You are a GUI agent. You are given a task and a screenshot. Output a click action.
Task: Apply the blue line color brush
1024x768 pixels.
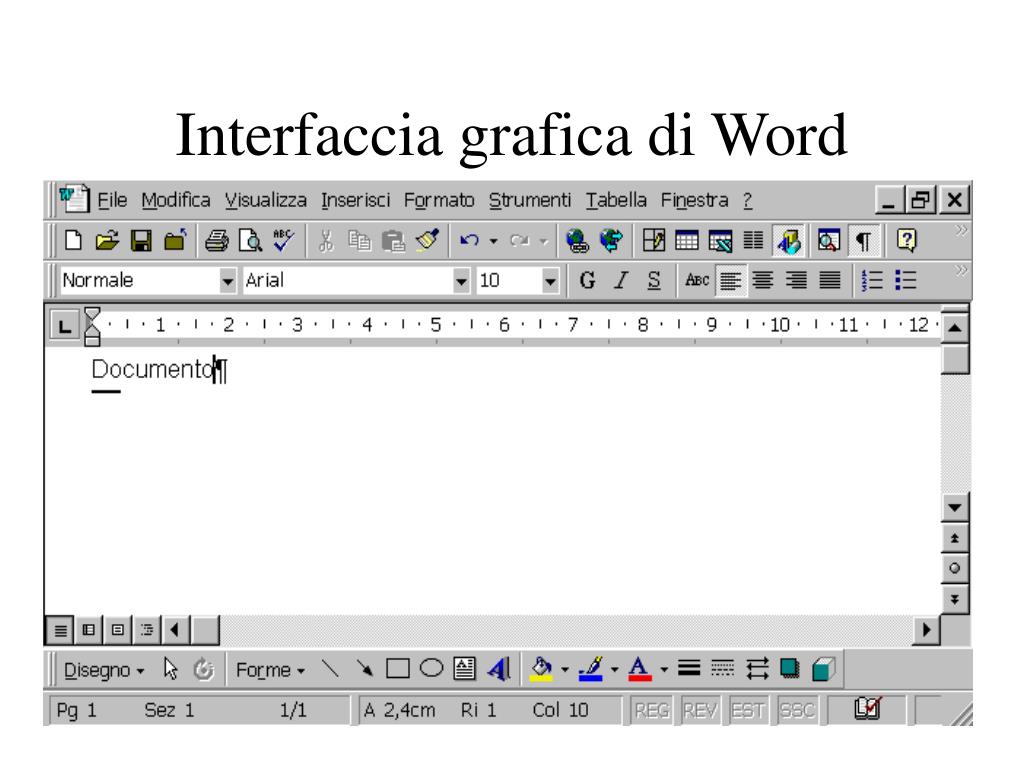[x=591, y=669]
